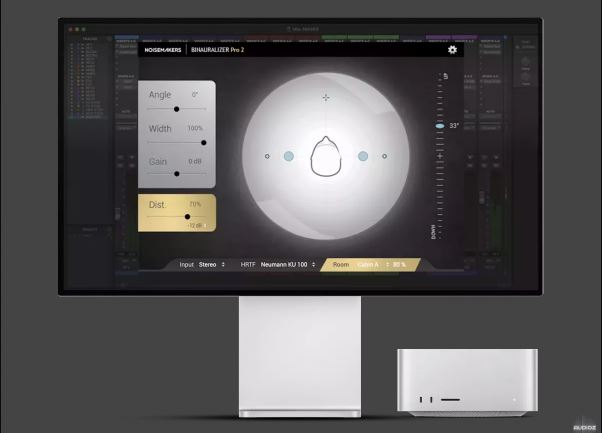Open the Room preset dropdown
The width and height of the screenshot is (602, 433).
coord(373,264)
